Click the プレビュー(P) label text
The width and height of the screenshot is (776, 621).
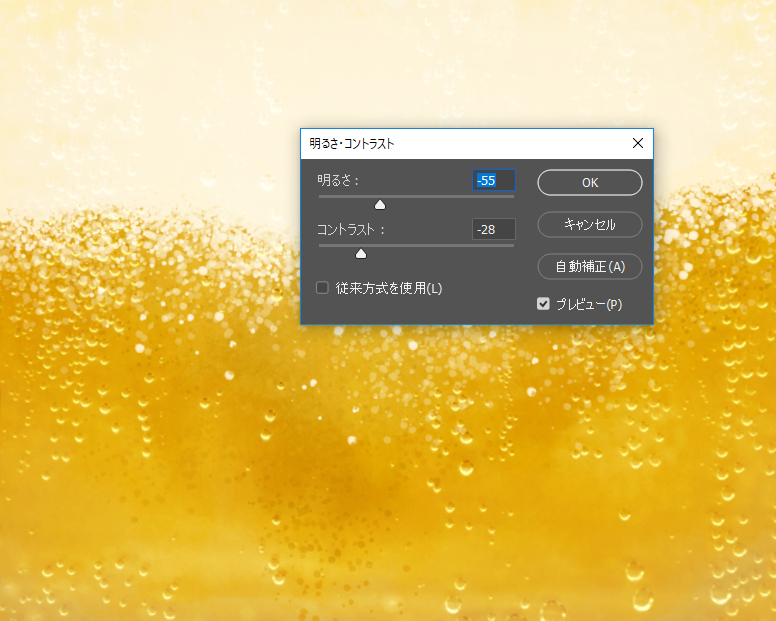588,304
